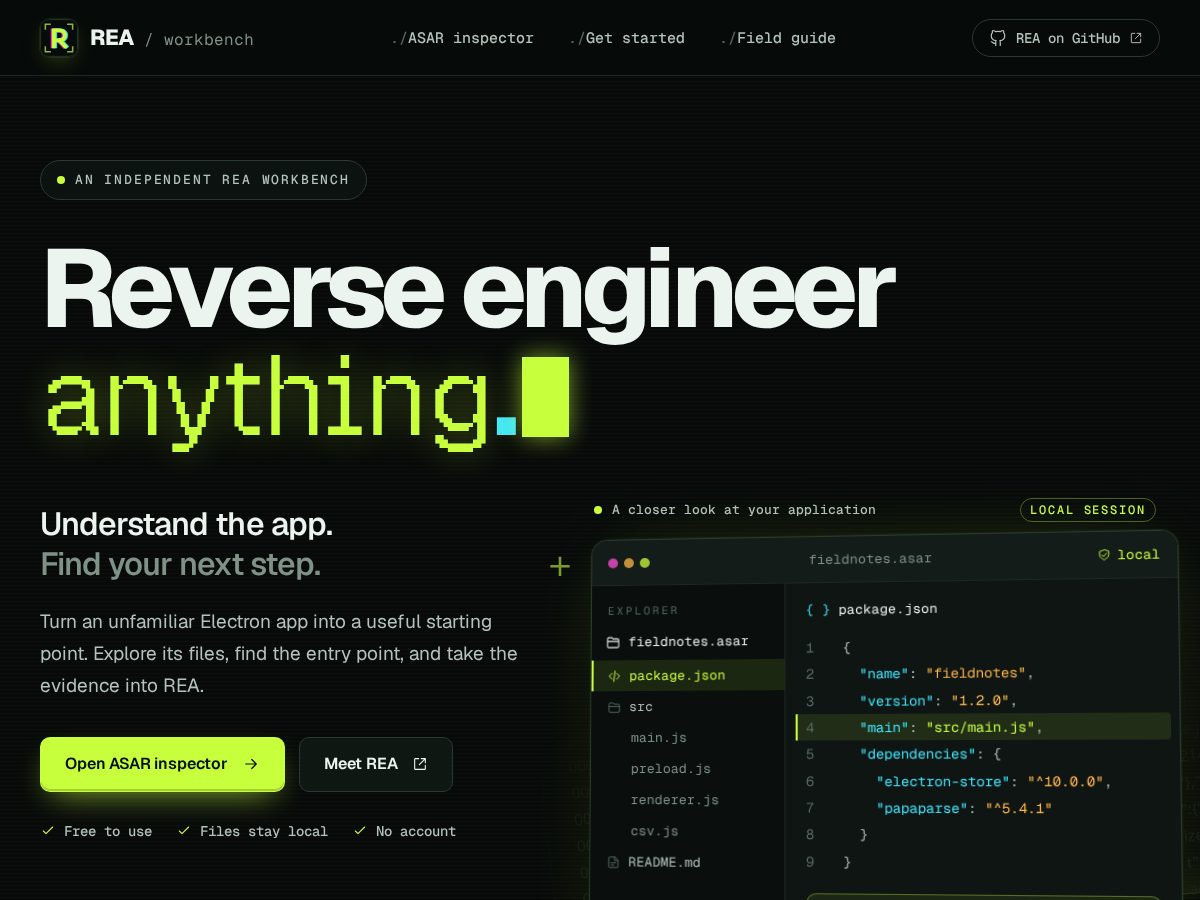Click the folder icon beside src
Image resolution: width=1200 pixels, height=900 pixels.
pyautogui.click(x=614, y=707)
